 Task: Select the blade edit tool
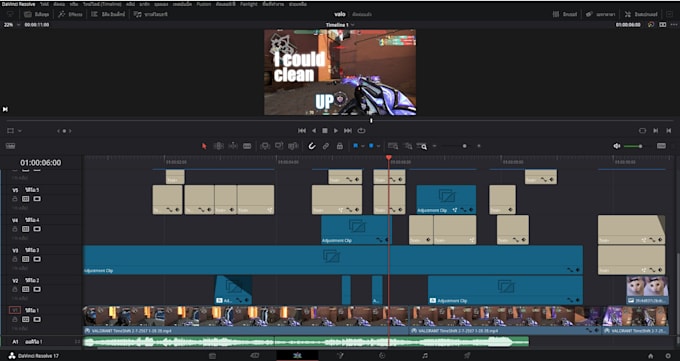247,146
